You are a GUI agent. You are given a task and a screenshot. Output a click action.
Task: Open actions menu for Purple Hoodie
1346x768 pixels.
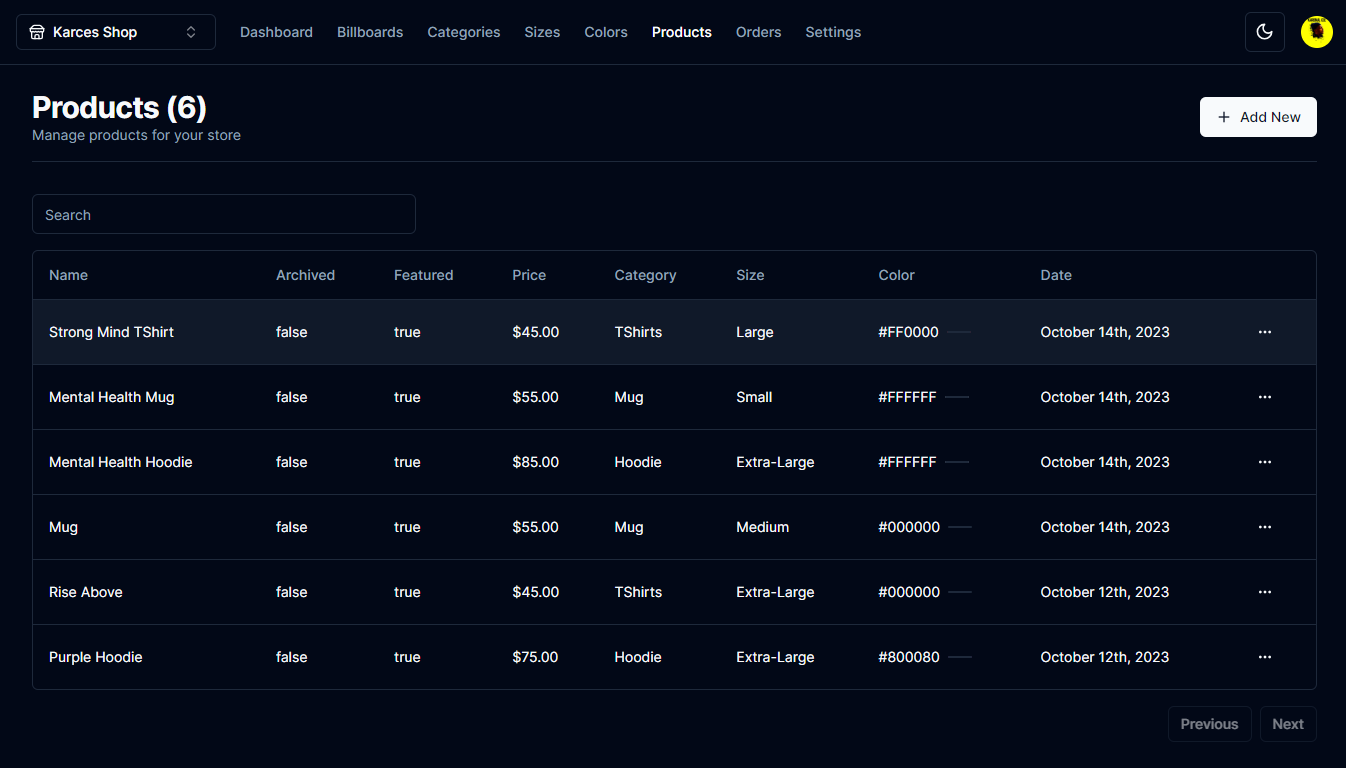[x=1264, y=656]
